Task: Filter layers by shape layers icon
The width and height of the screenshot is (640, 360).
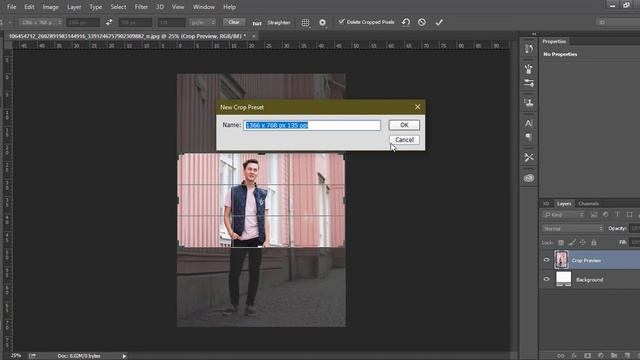Action: [x=629, y=215]
